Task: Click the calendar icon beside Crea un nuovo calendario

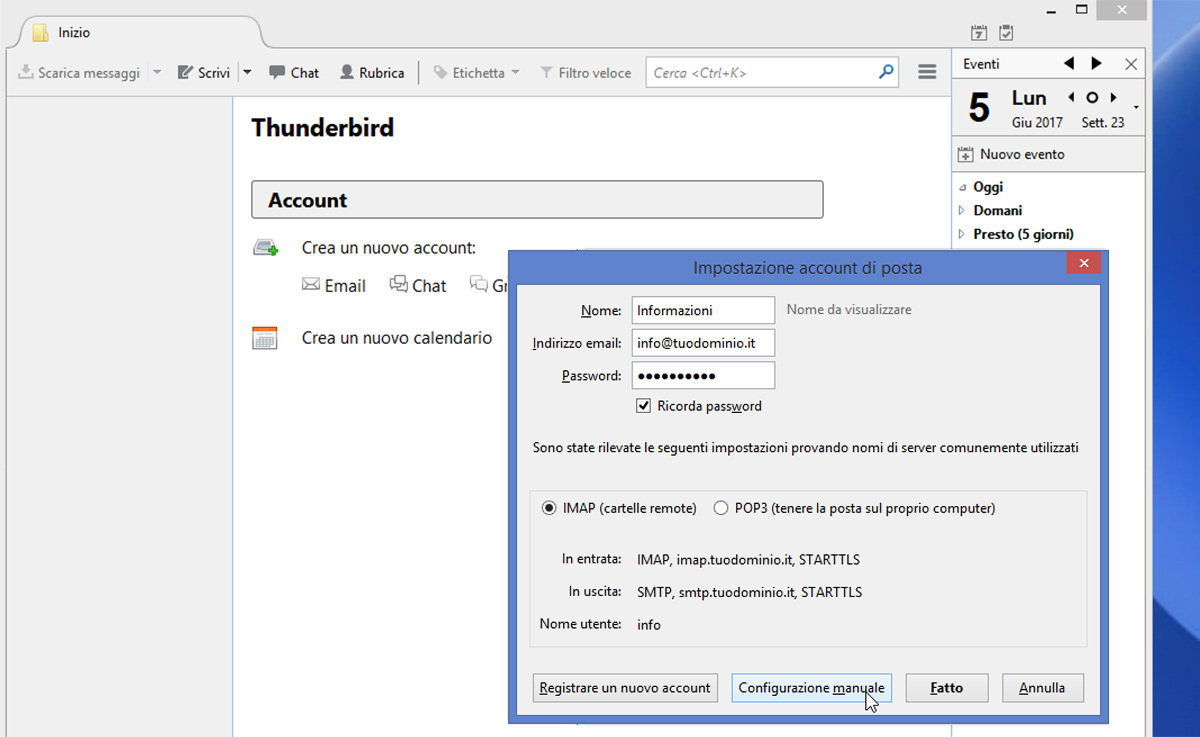Action: tap(264, 338)
